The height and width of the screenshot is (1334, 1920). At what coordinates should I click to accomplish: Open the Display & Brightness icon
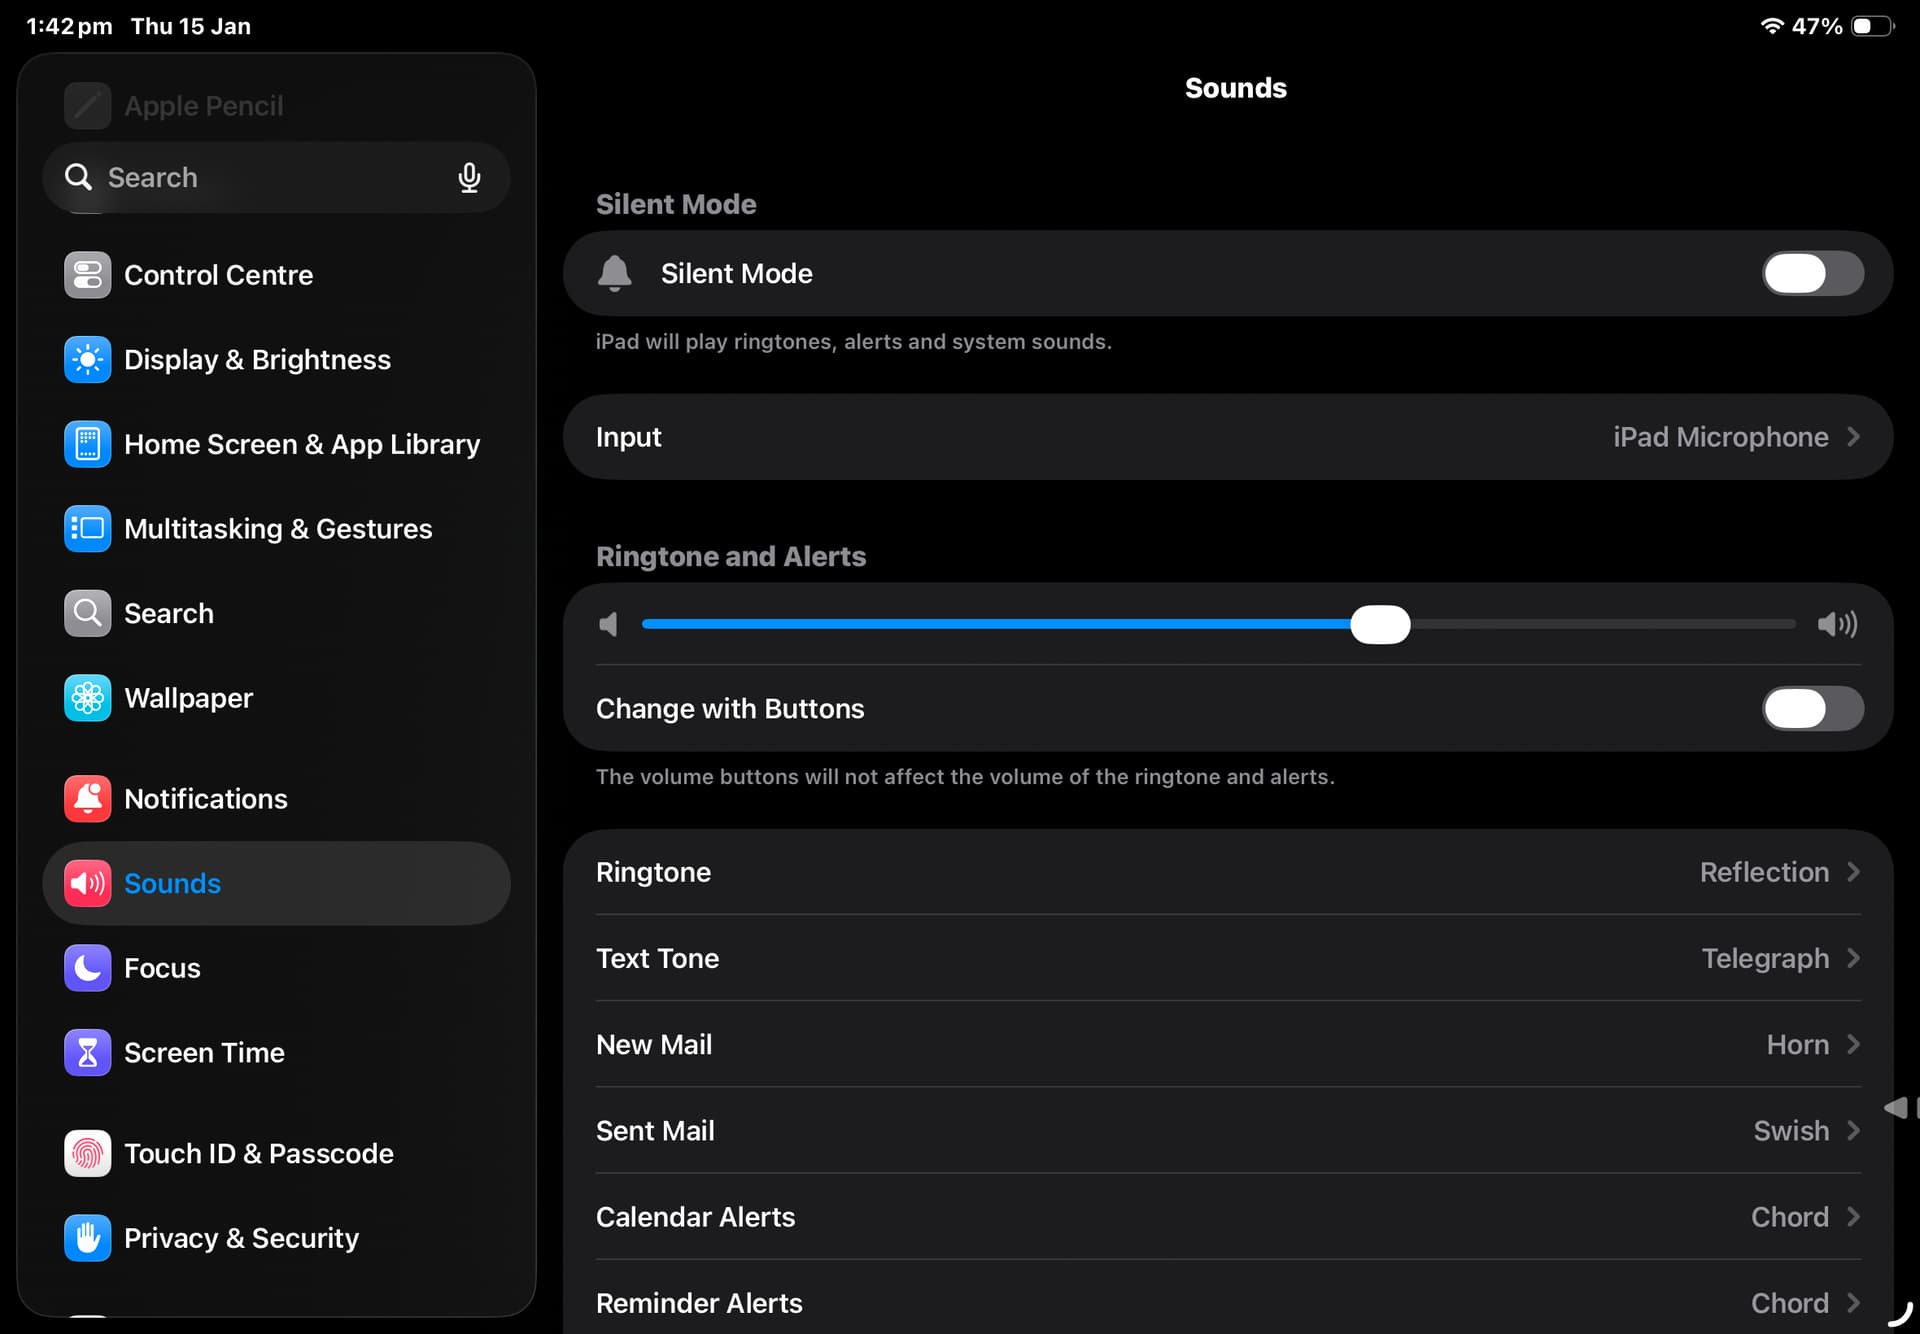tap(87, 360)
